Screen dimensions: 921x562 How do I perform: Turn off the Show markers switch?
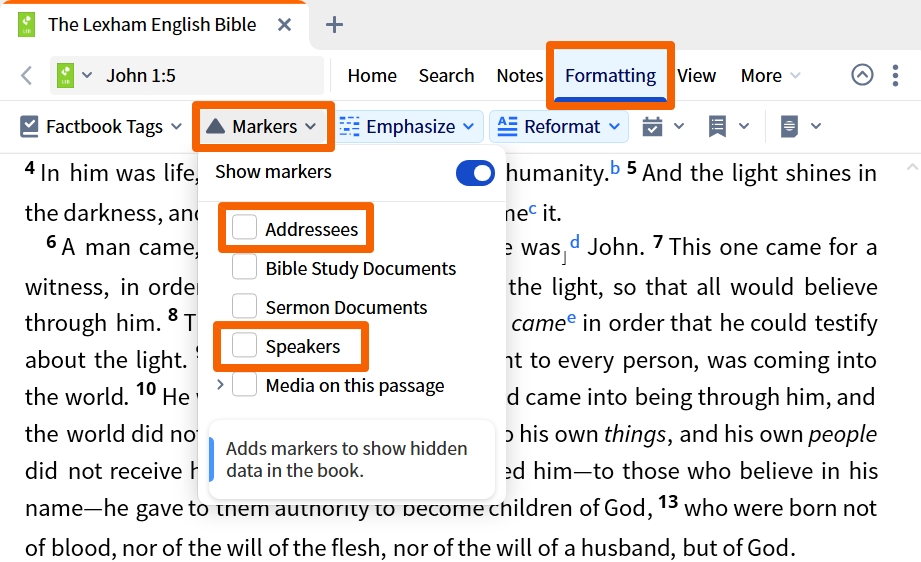click(475, 173)
